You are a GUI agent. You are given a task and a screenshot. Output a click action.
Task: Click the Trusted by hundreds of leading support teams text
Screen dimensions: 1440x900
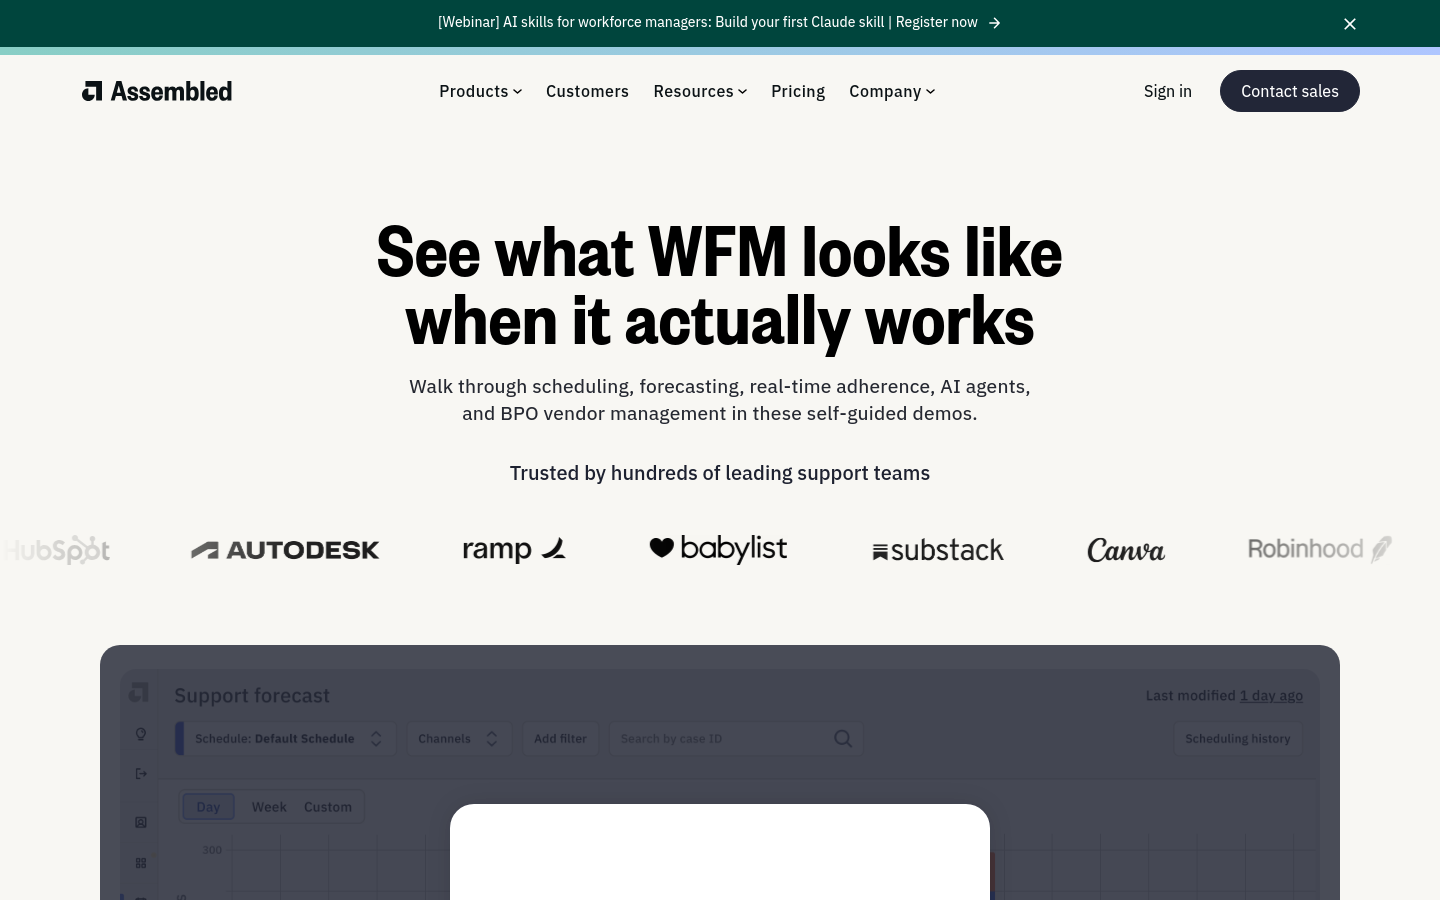720,473
